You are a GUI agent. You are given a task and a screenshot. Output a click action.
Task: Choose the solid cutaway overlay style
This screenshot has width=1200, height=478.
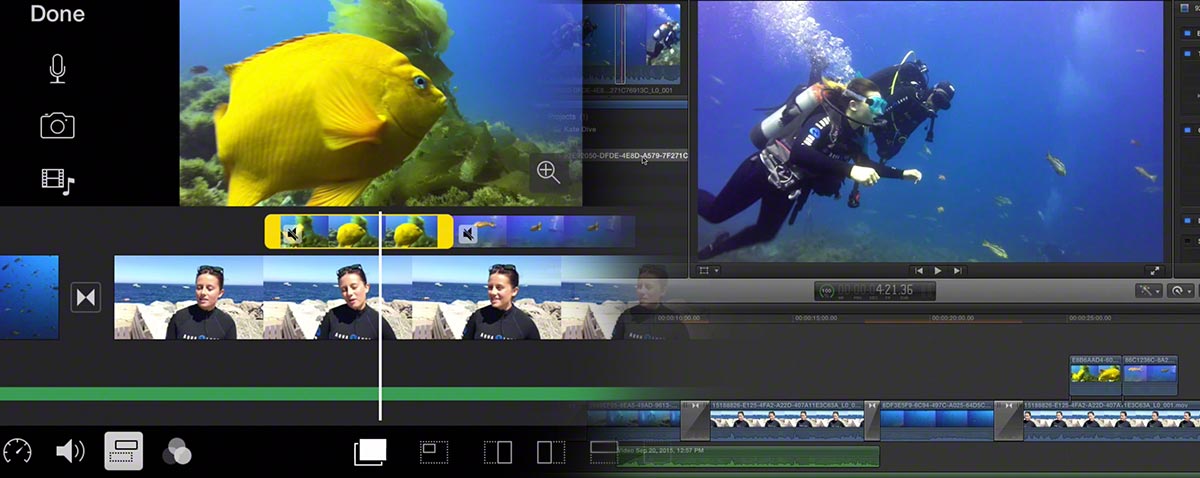370,452
